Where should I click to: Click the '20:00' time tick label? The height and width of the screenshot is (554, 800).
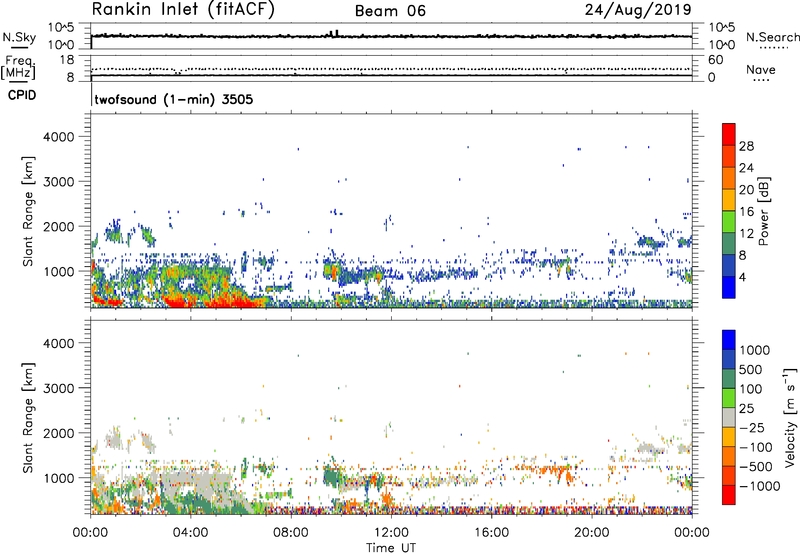pyautogui.click(x=592, y=533)
